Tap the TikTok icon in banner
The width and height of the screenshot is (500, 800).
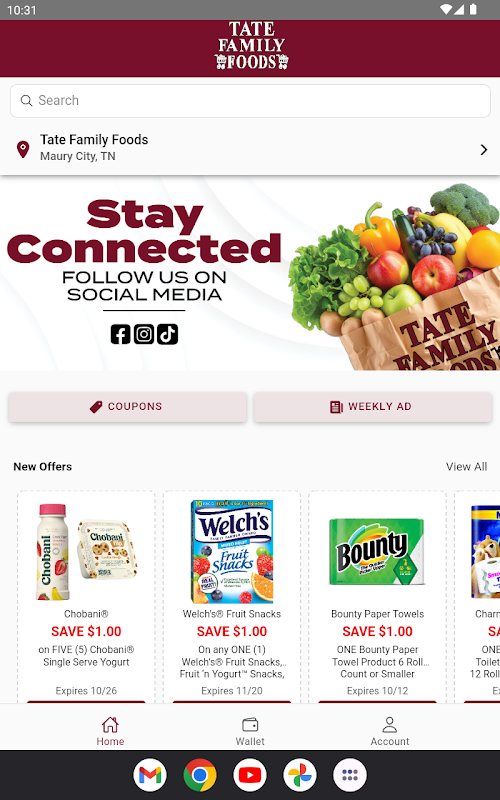click(167, 334)
